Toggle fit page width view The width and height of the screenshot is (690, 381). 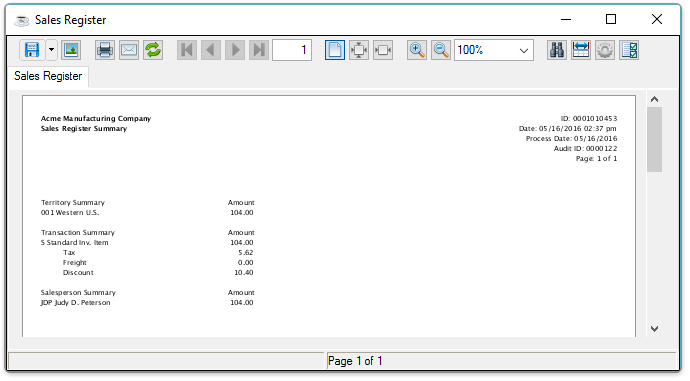point(383,50)
